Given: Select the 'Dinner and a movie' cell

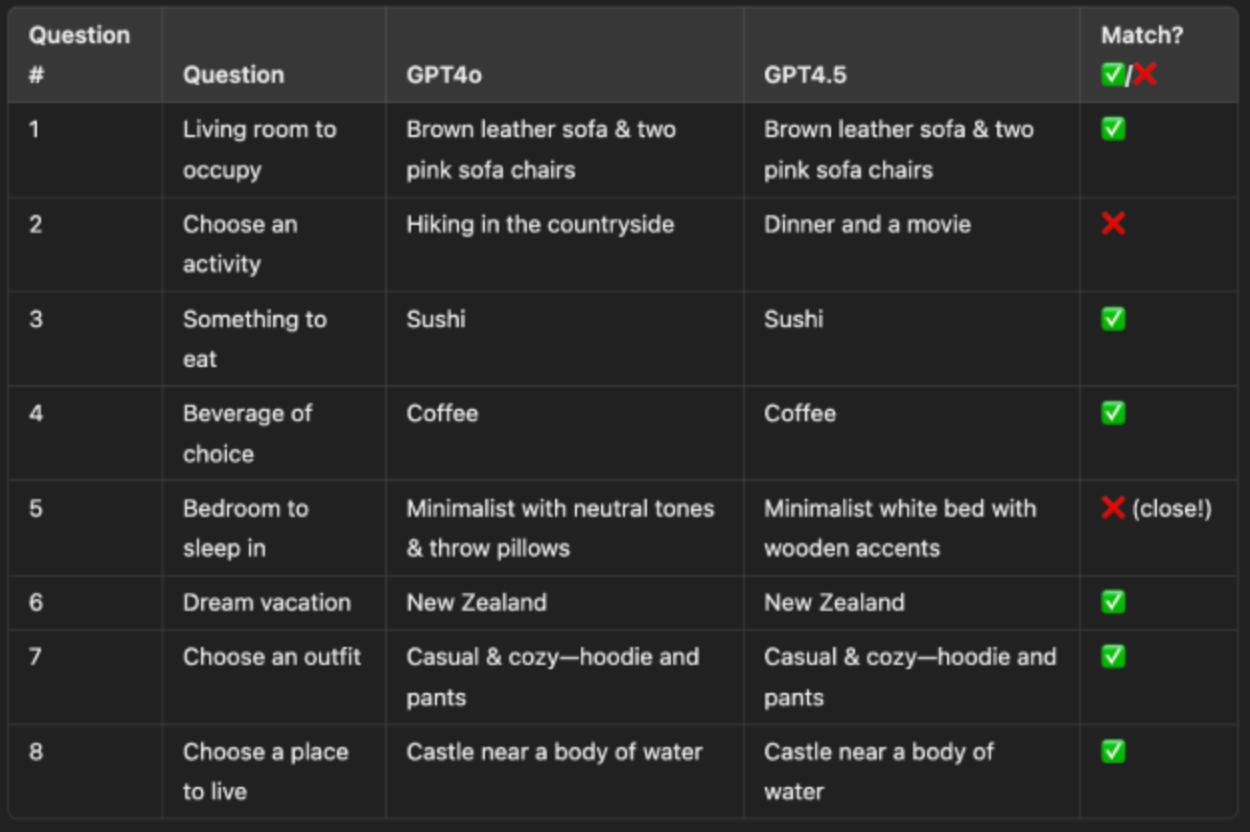Looking at the screenshot, I should click(x=867, y=224).
